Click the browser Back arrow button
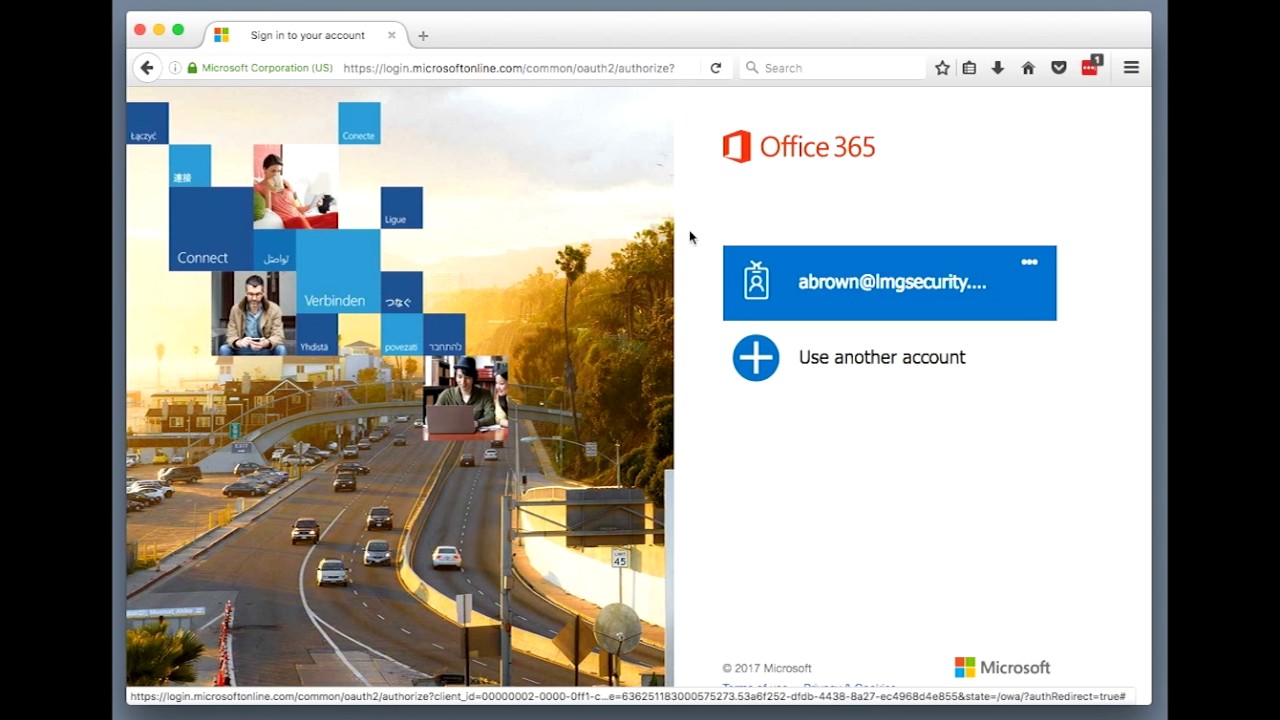 click(147, 68)
